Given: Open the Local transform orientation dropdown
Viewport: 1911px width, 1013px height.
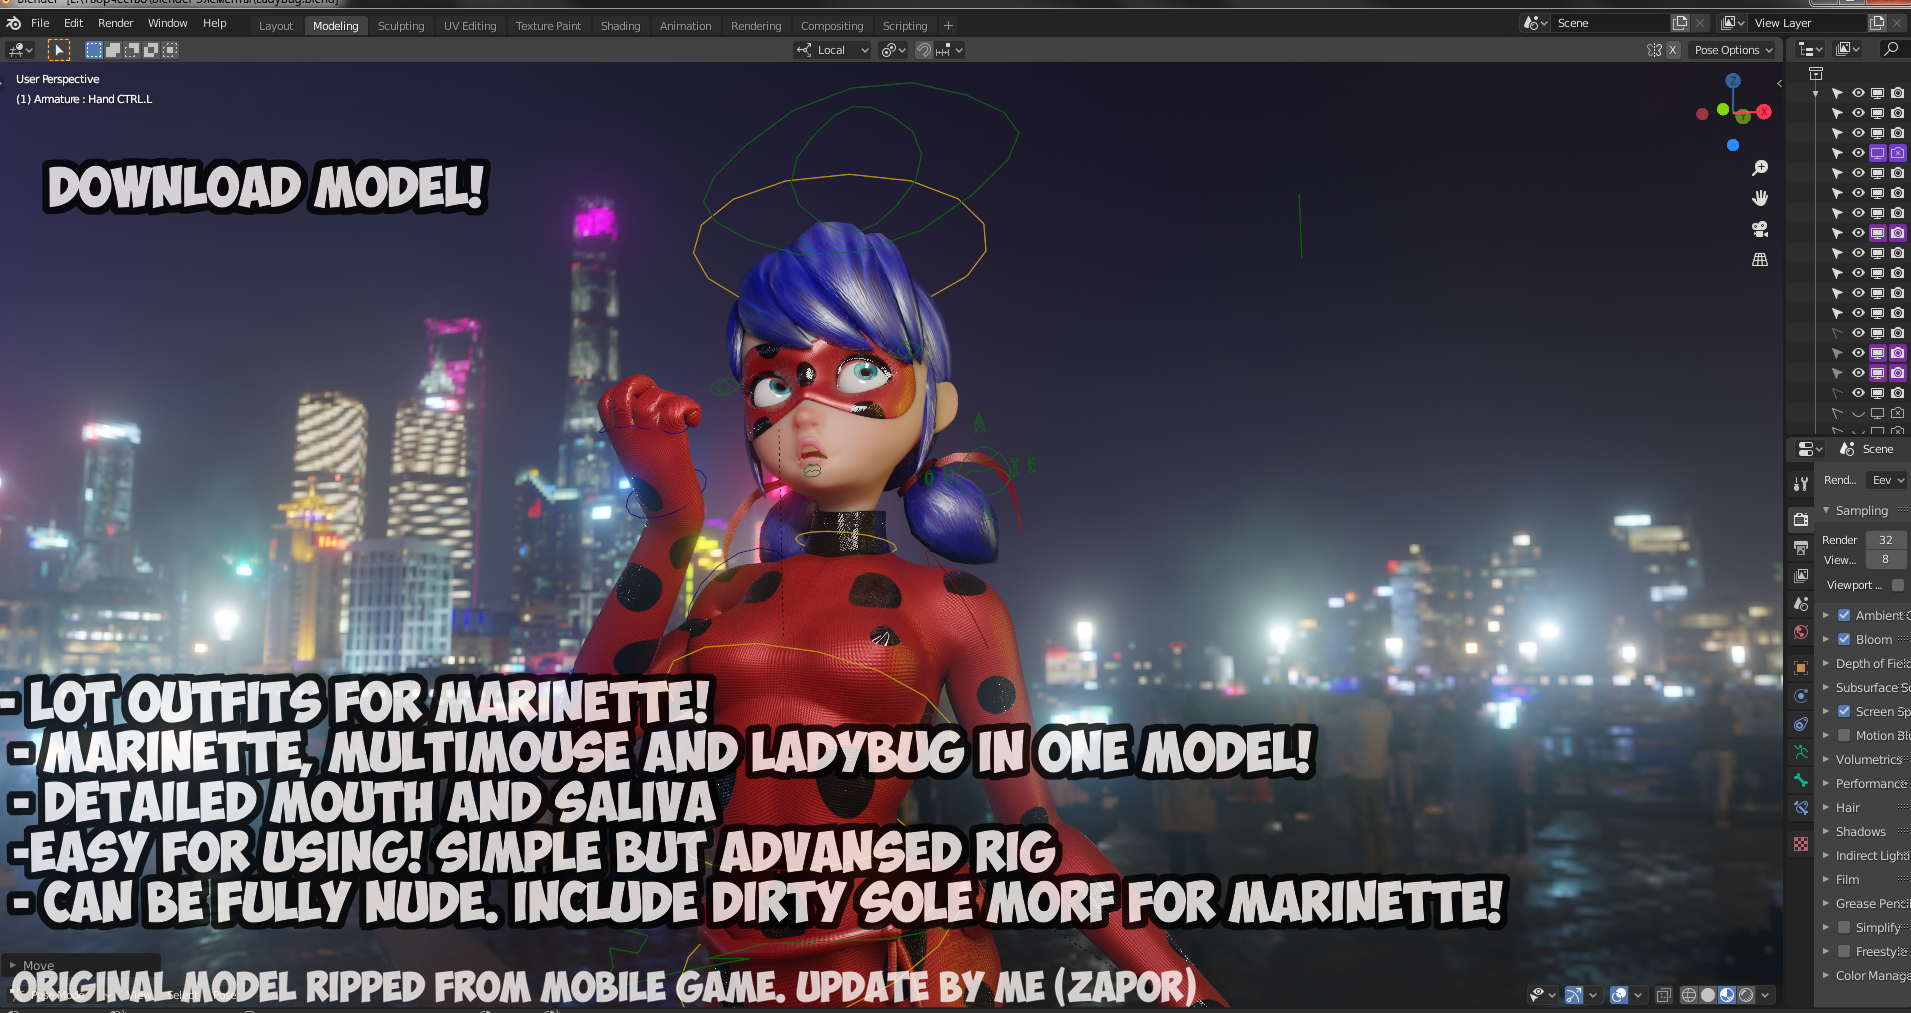Looking at the screenshot, I should pos(833,50).
